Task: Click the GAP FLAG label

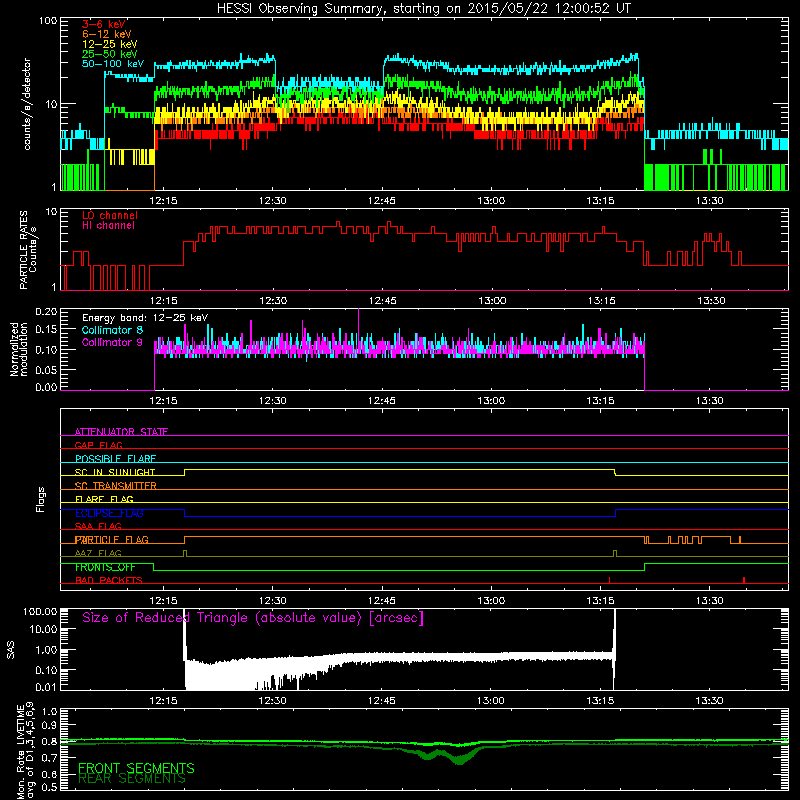Action: pos(98,445)
